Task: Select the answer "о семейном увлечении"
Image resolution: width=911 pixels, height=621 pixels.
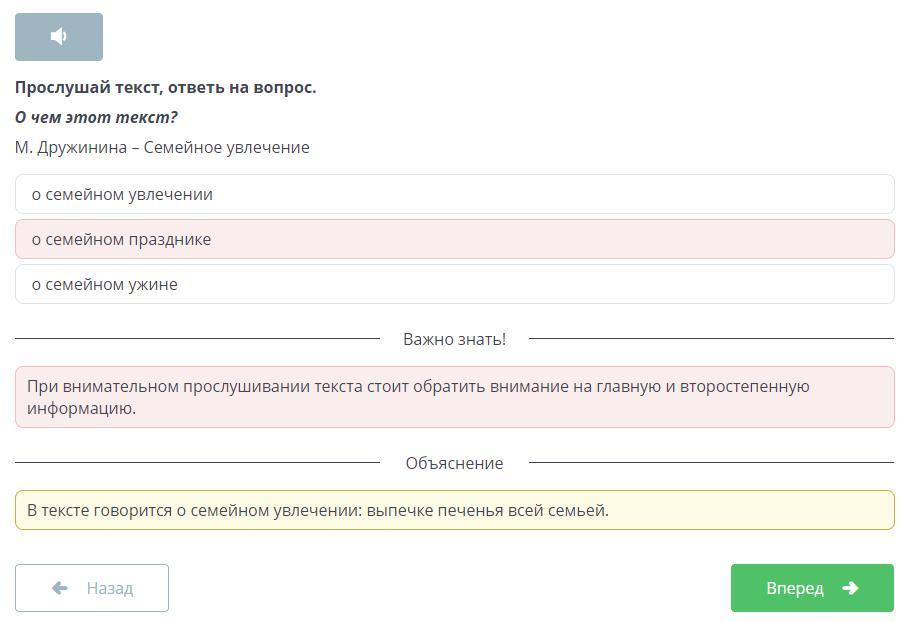Action: (x=454, y=194)
